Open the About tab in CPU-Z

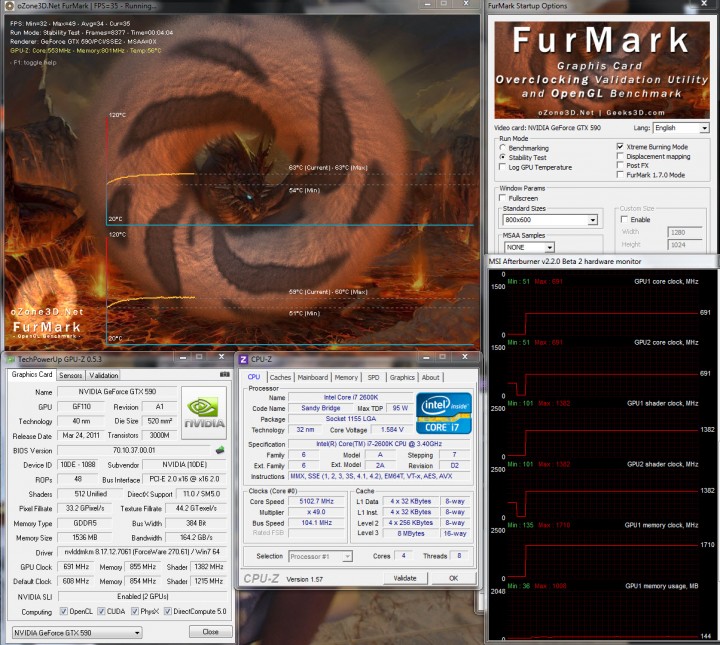431,377
